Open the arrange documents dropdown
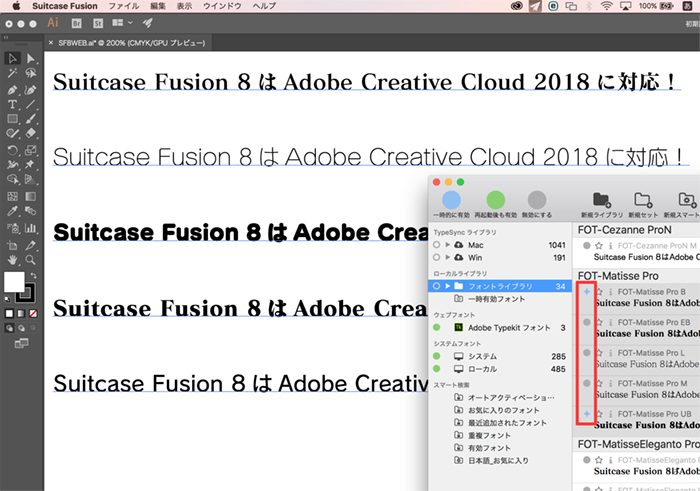 point(122,23)
